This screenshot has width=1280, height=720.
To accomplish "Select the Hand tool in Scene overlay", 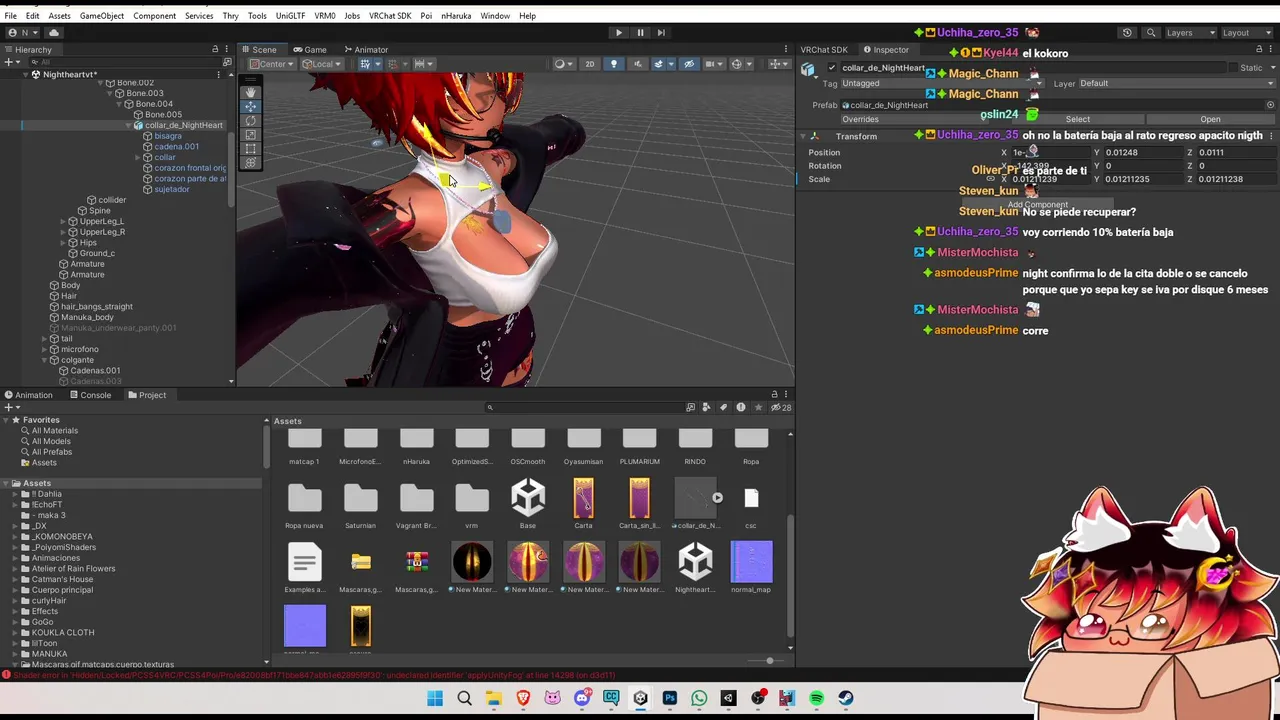I will [250, 92].
